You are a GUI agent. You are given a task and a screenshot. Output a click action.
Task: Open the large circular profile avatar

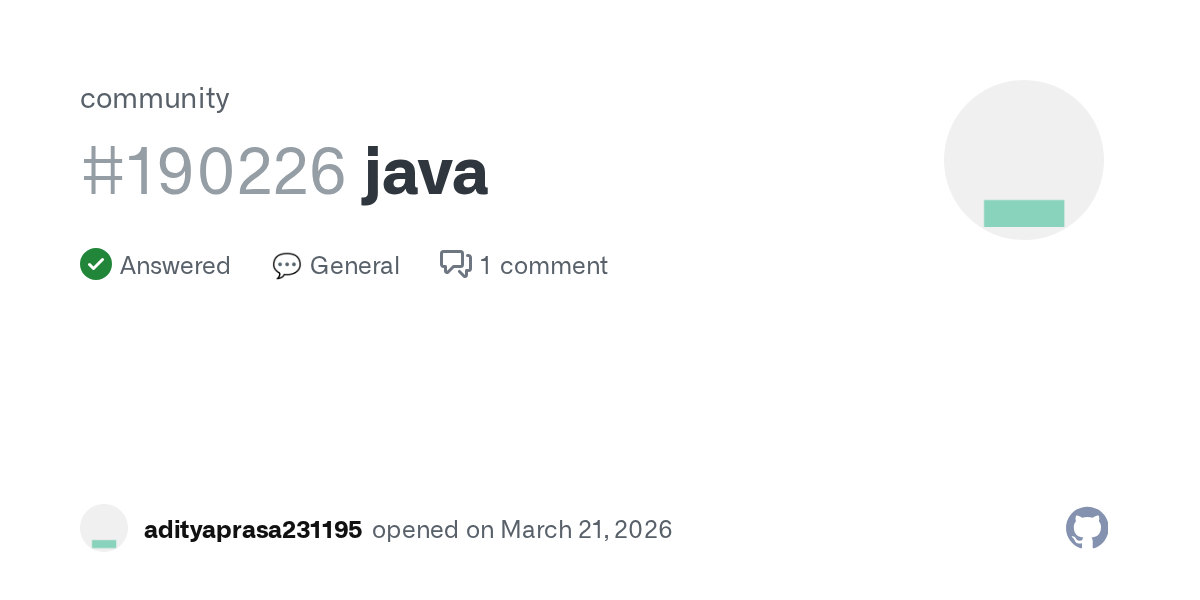coord(1024,150)
